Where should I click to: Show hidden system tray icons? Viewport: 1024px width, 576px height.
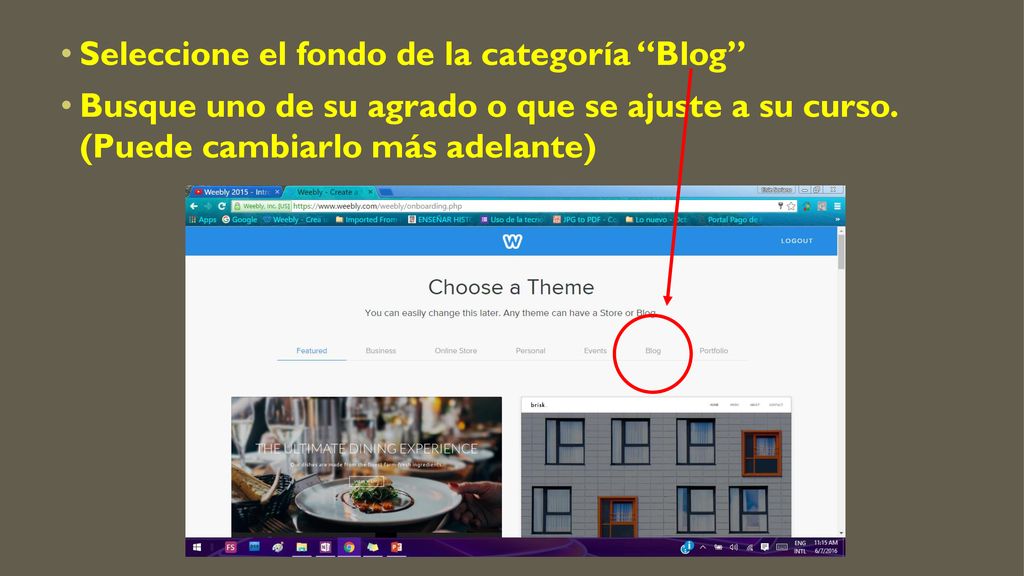click(x=703, y=547)
